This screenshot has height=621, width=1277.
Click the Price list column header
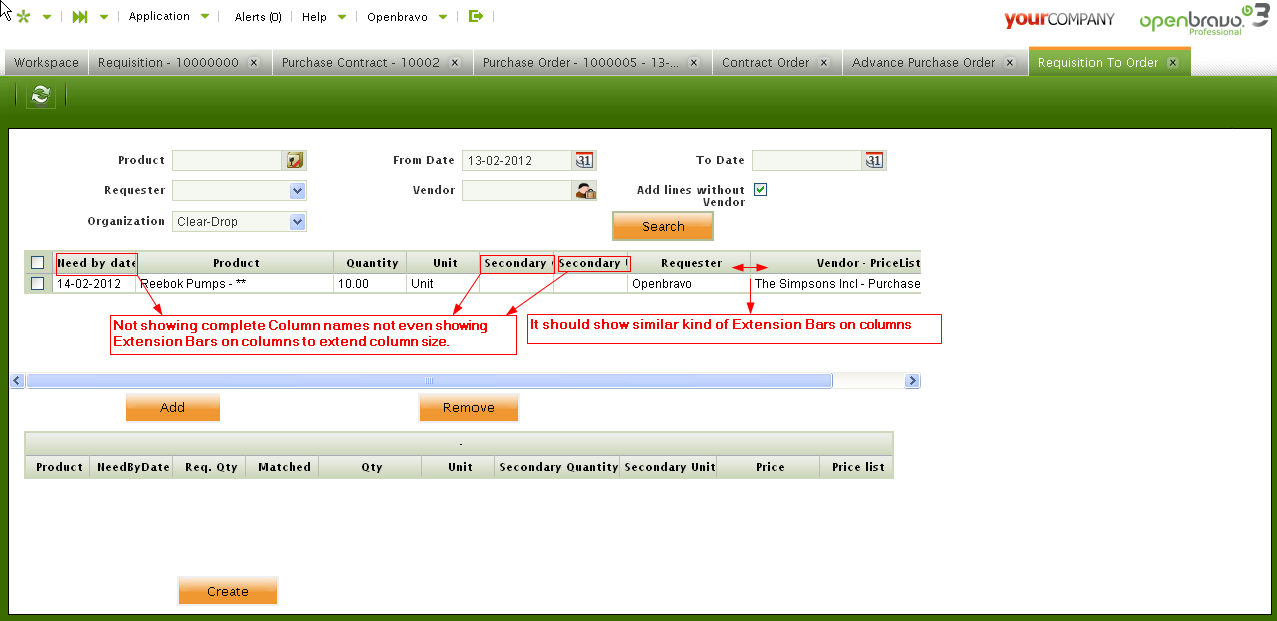point(858,467)
